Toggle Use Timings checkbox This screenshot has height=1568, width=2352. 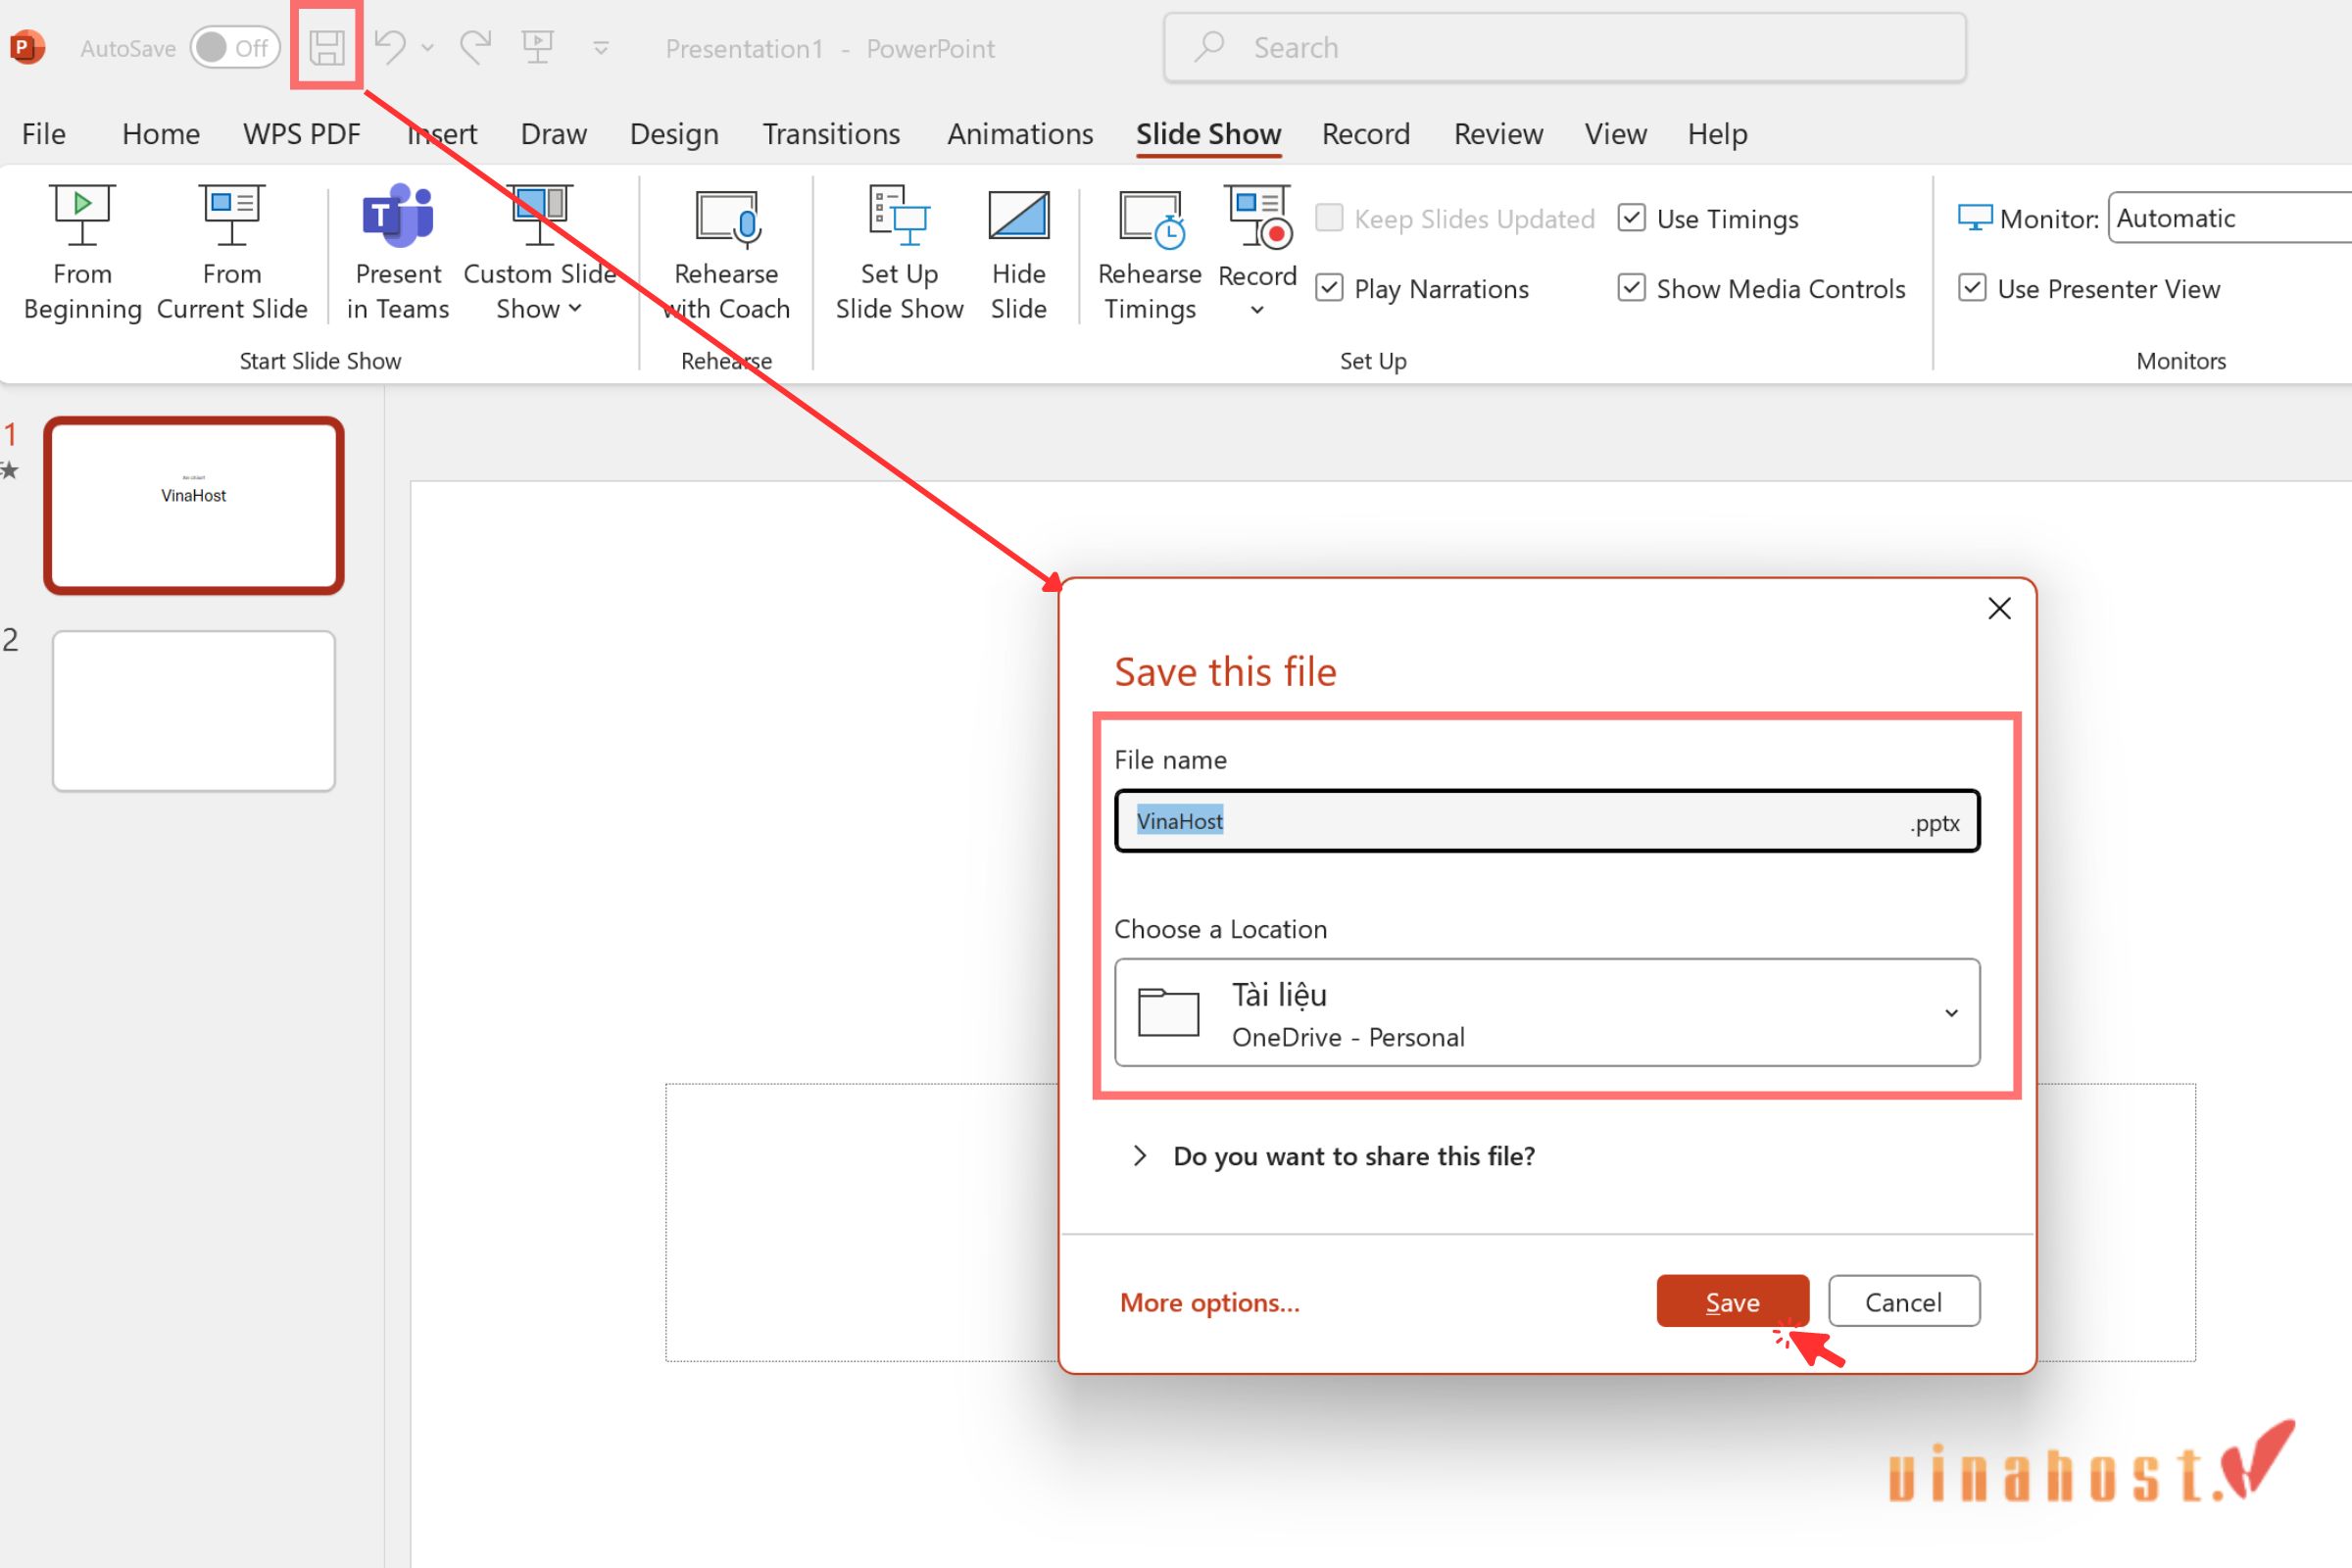click(x=1632, y=218)
